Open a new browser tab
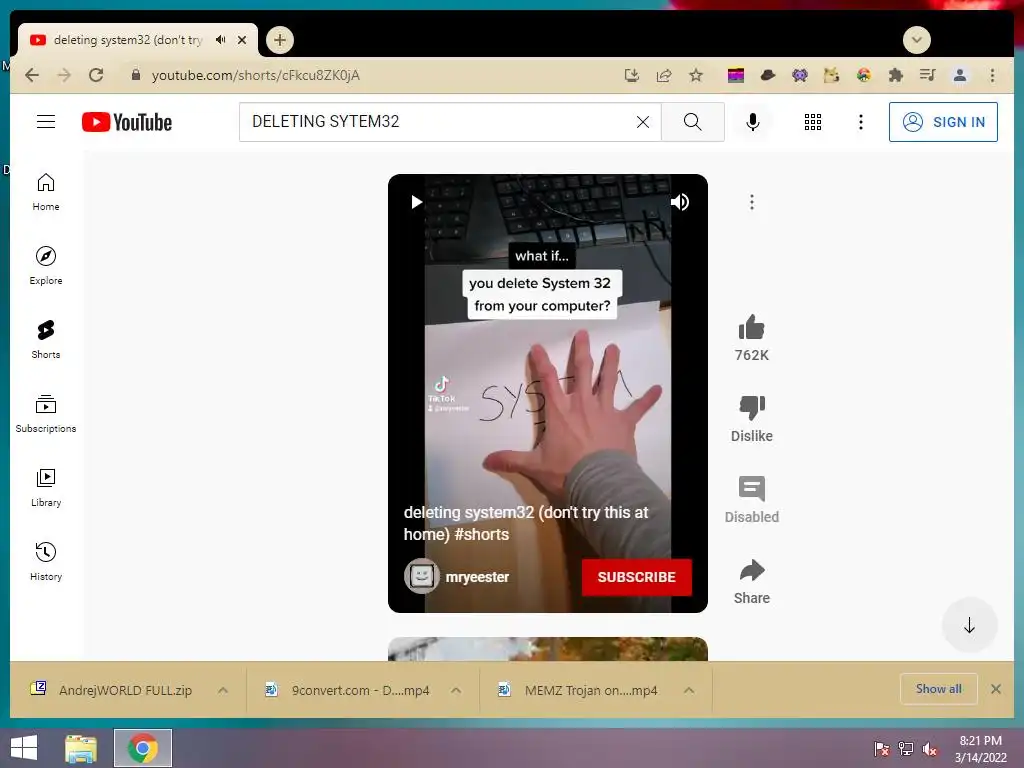The image size is (1024, 768). pyautogui.click(x=280, y=40)
